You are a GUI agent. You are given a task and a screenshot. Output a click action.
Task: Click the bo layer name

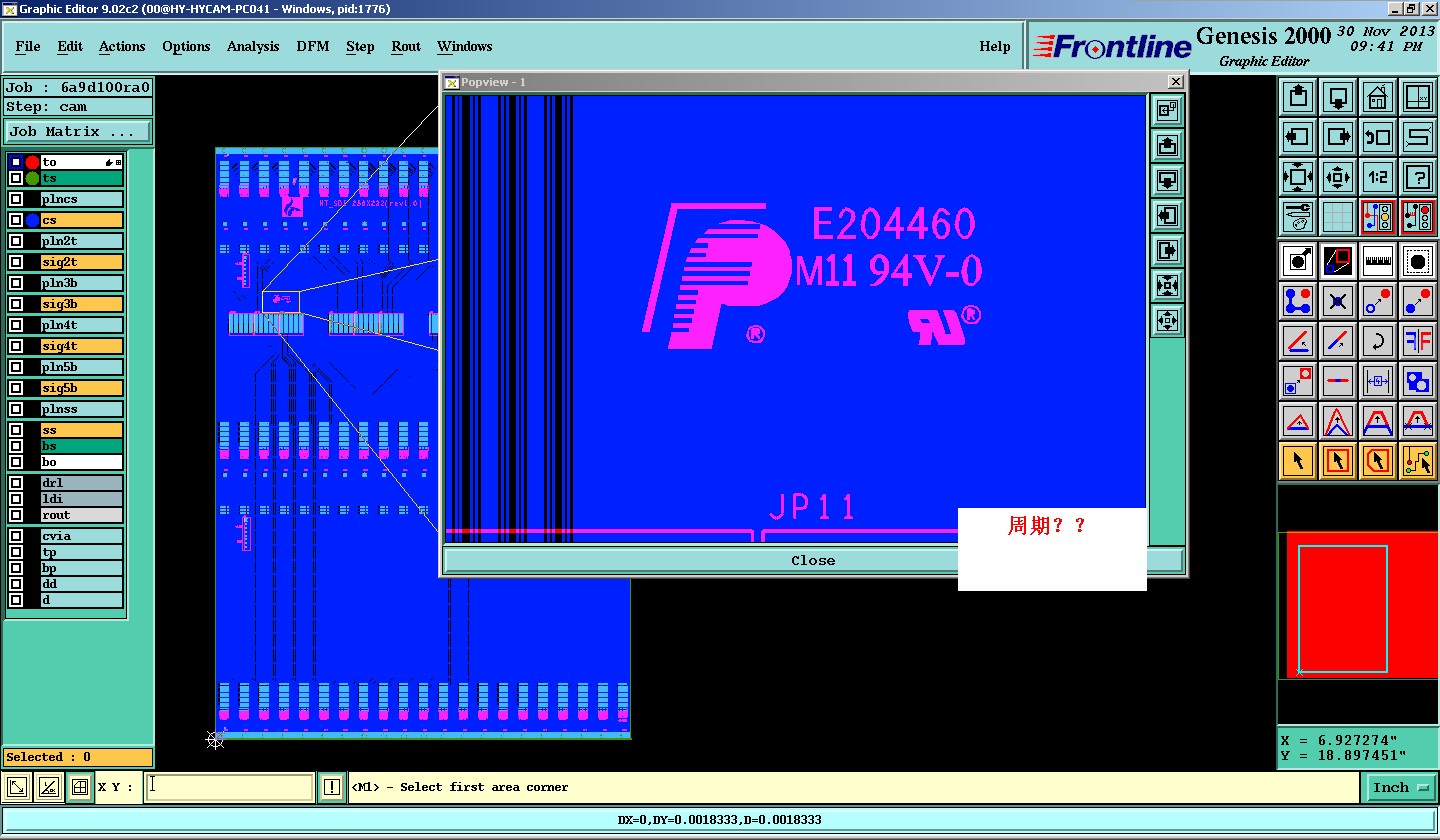82,462
